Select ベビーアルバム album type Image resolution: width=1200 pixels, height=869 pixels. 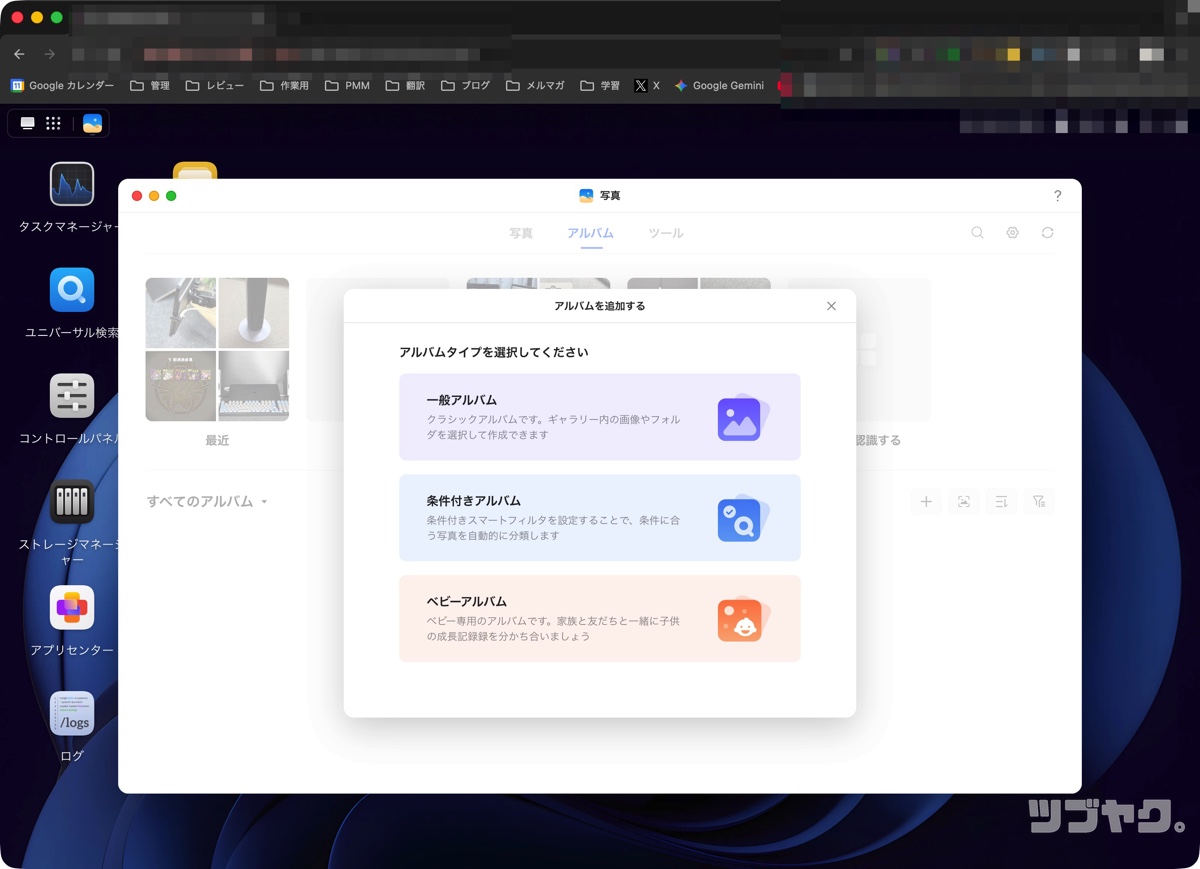[600, 619]
